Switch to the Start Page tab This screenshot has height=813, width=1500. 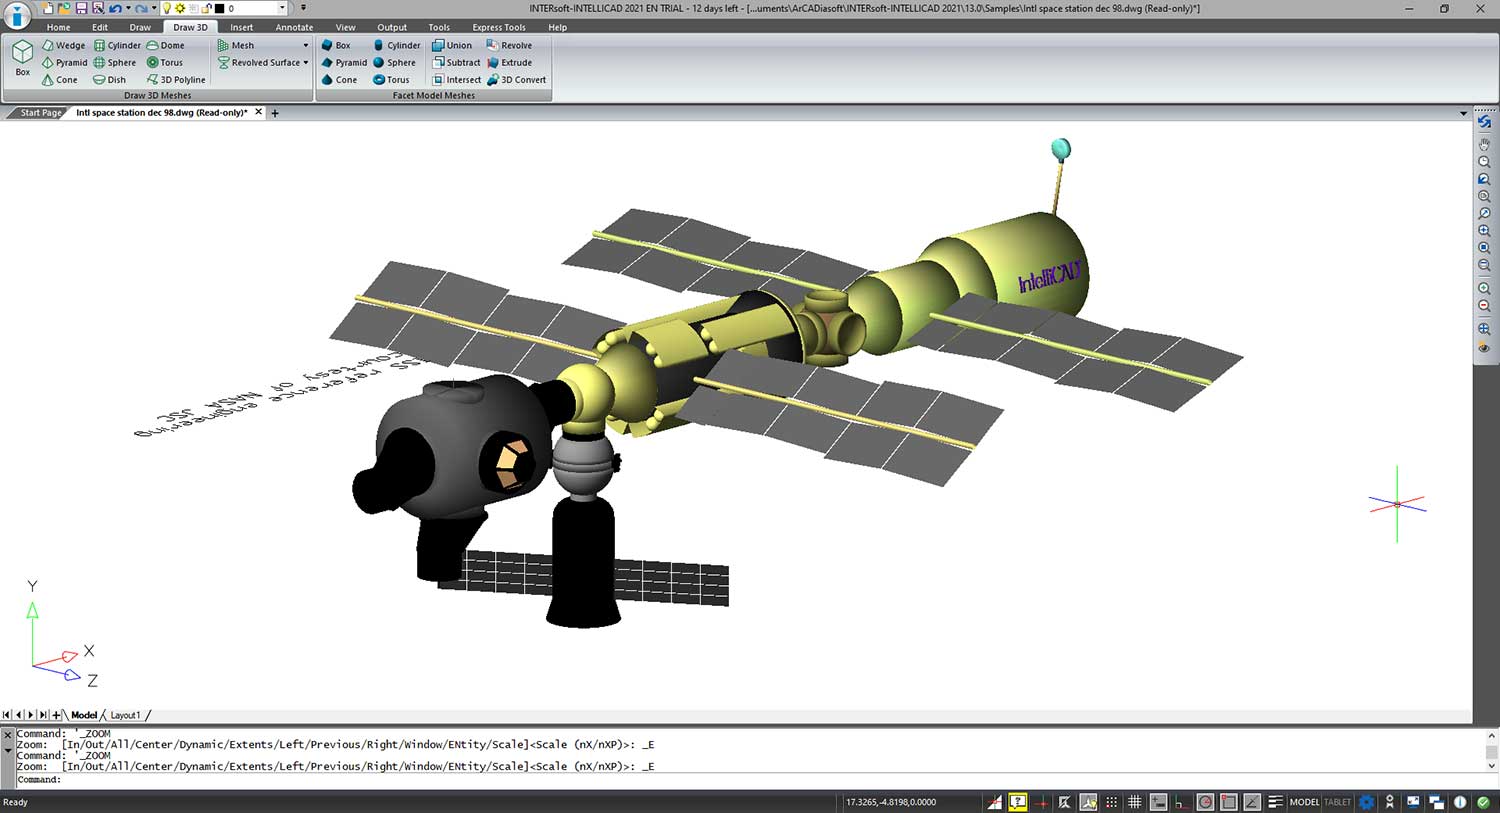pos(41,113)
